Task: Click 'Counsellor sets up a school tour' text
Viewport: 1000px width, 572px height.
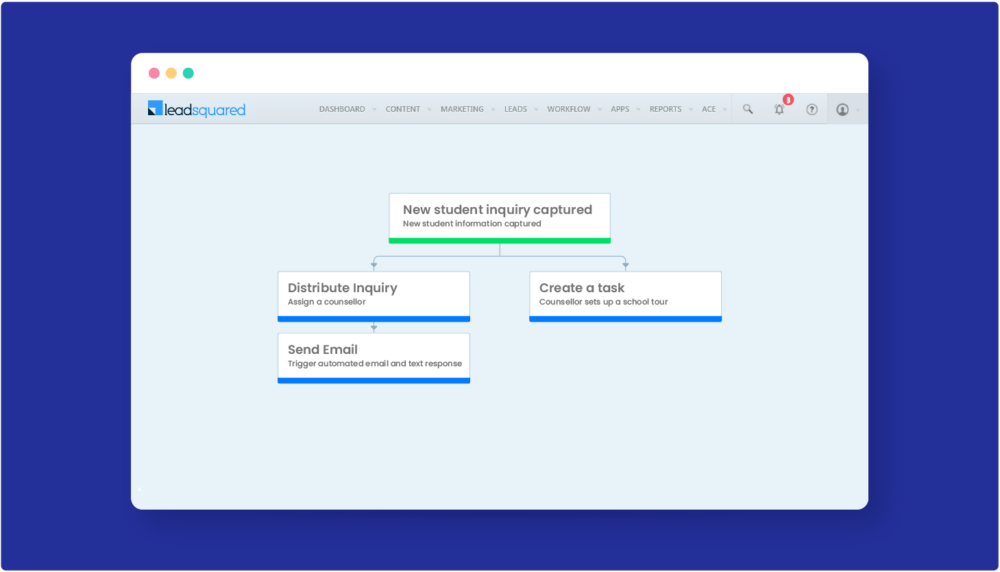Action: click(x=603, y=302)
